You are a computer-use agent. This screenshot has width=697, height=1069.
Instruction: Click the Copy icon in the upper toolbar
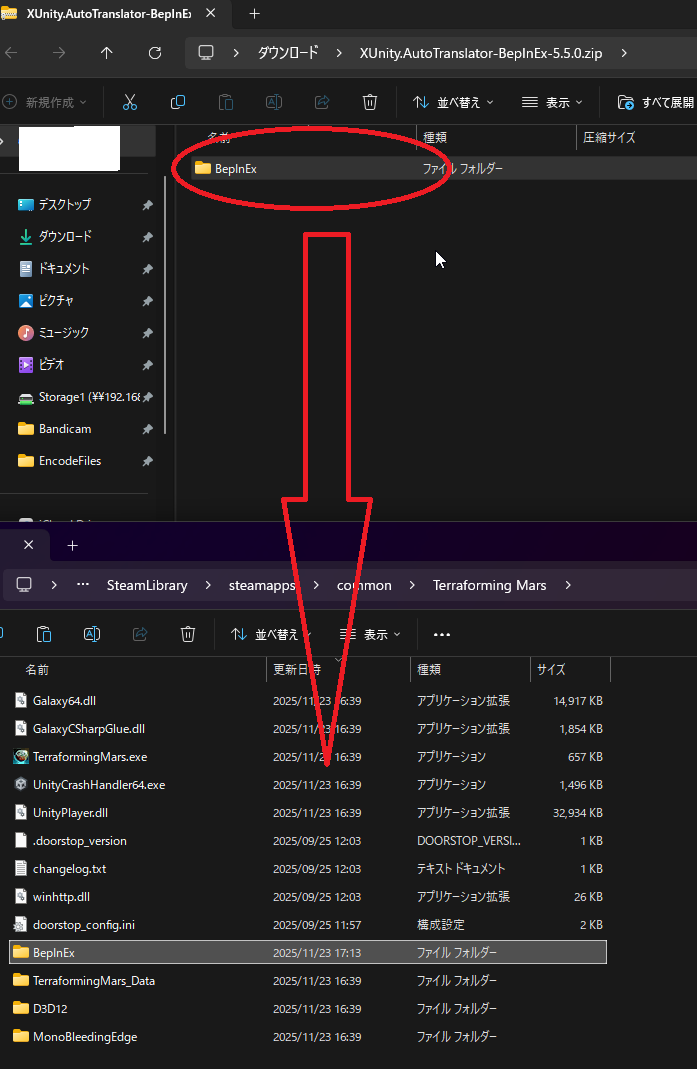pyautogui.click(x=178, y=102)
